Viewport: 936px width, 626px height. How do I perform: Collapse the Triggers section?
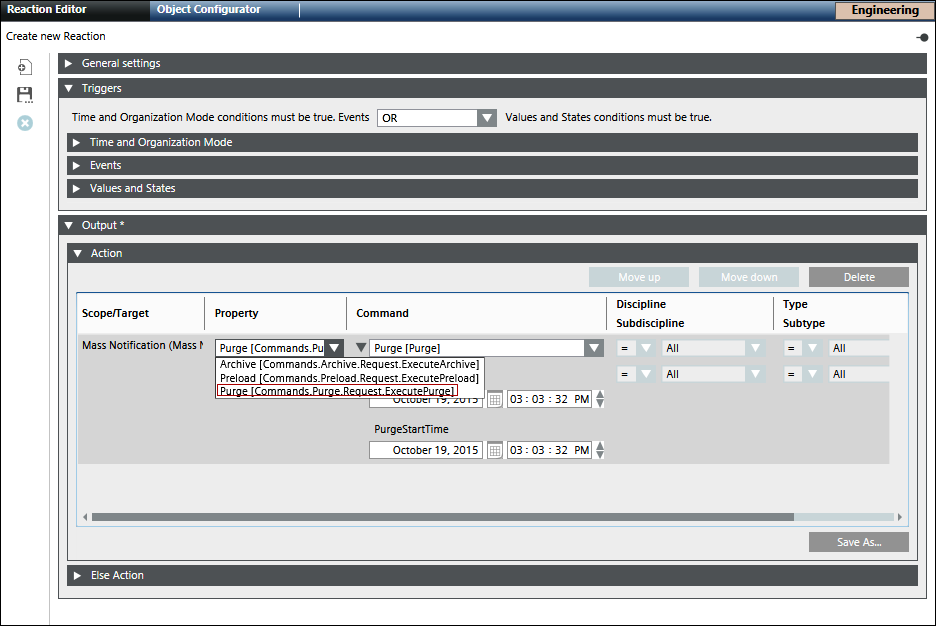69,88
